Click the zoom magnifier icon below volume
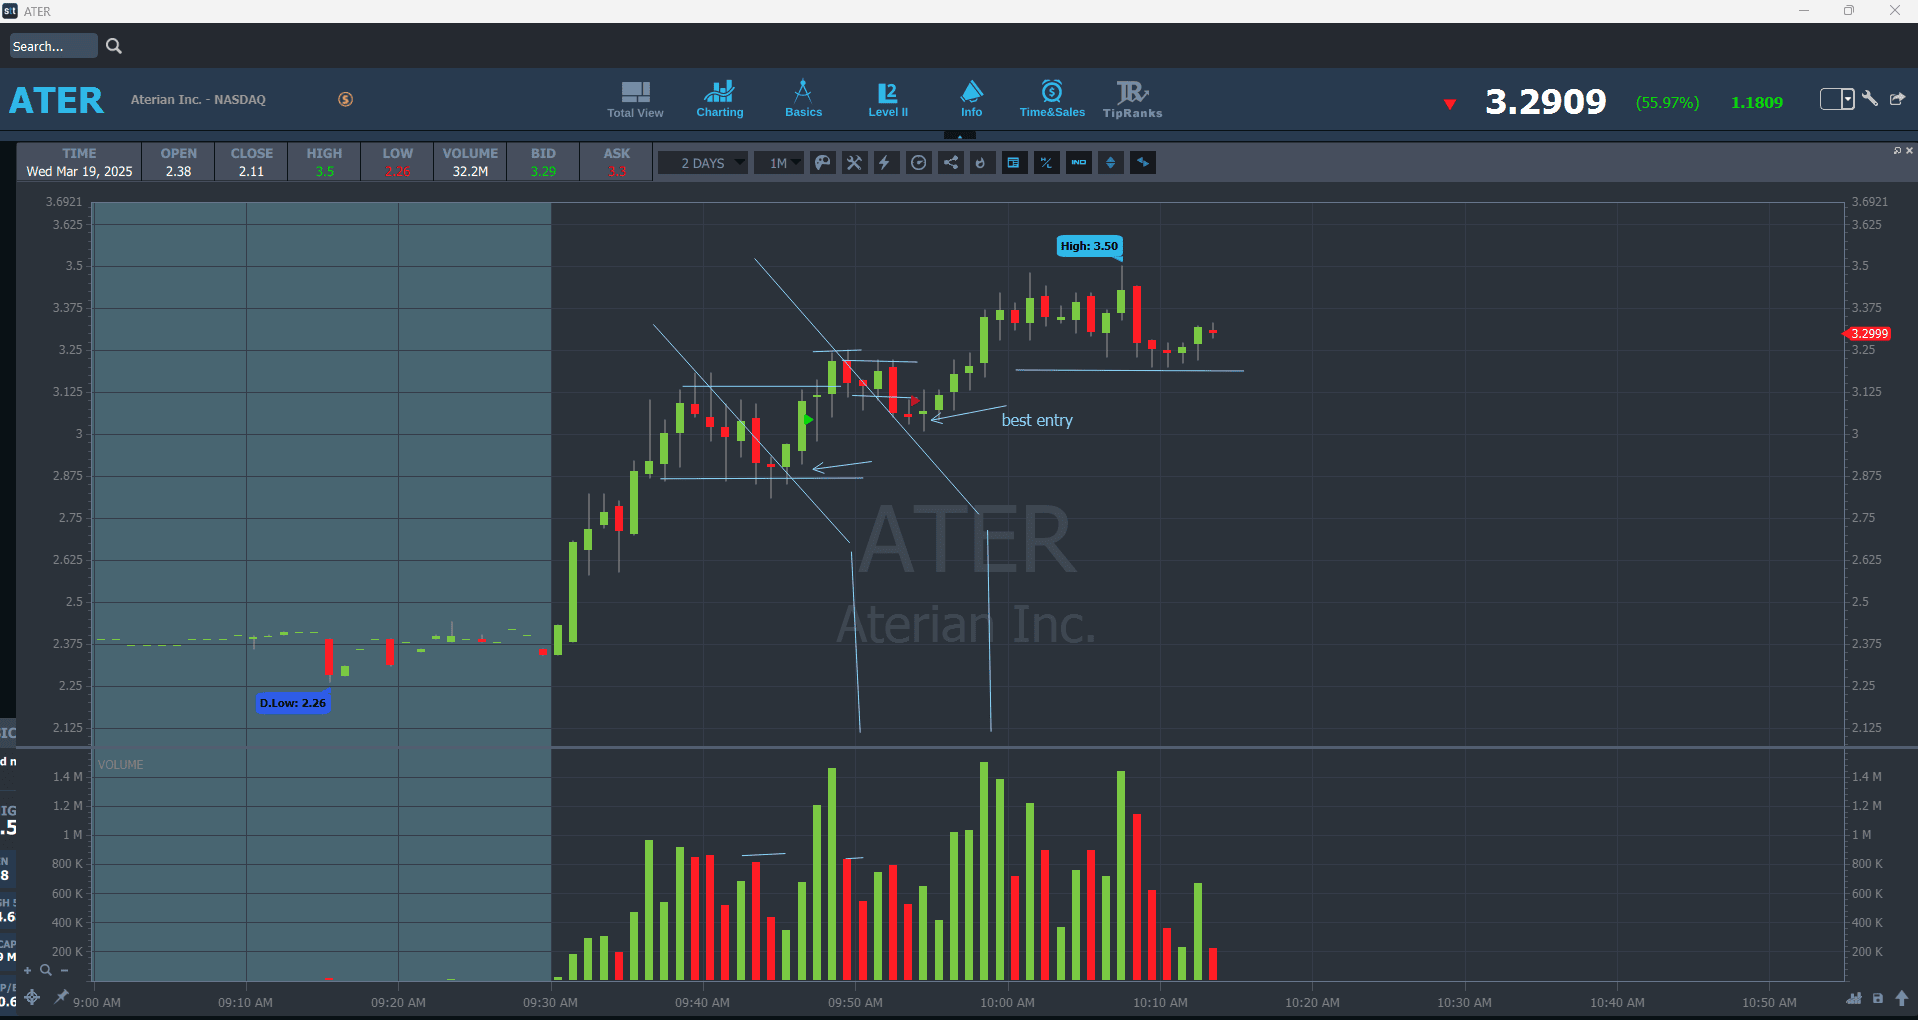Screen dimensions: 1918x1020 pos(46,970)
